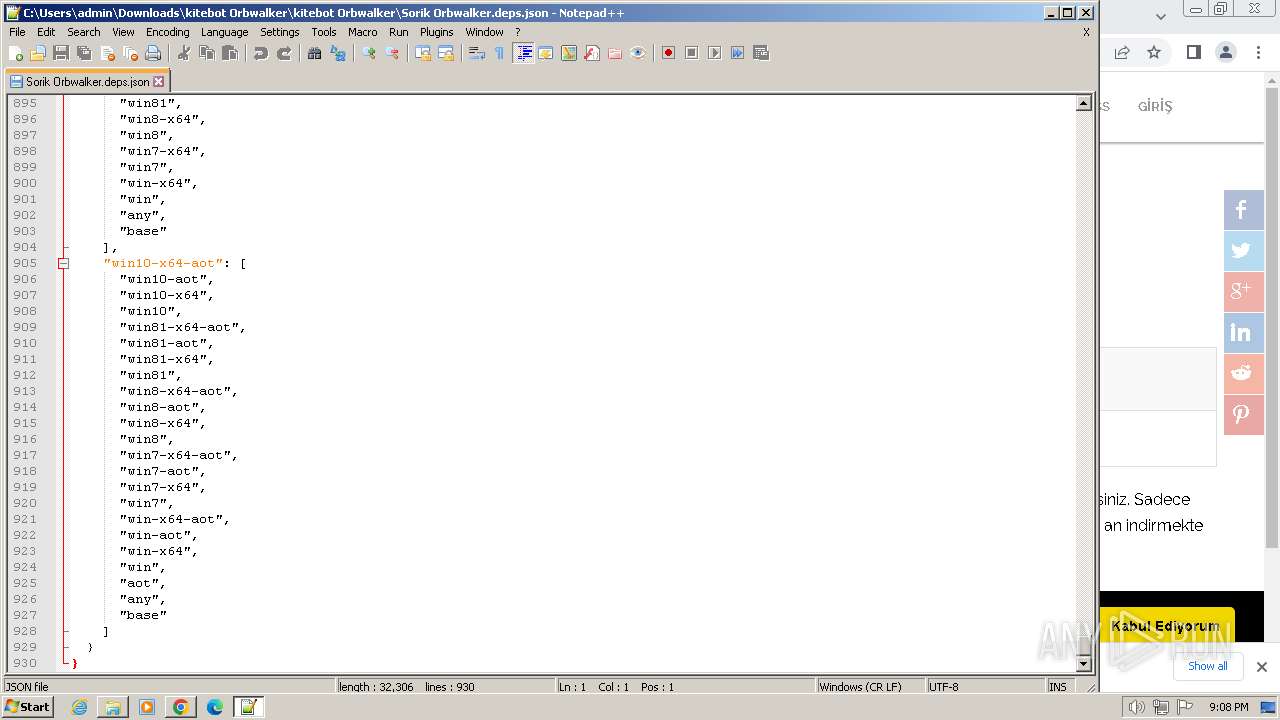This screenshot has height=720, width=1280.
Task: Toggle synchronized horizontal scrolling
Action: (x=446, y=53)
